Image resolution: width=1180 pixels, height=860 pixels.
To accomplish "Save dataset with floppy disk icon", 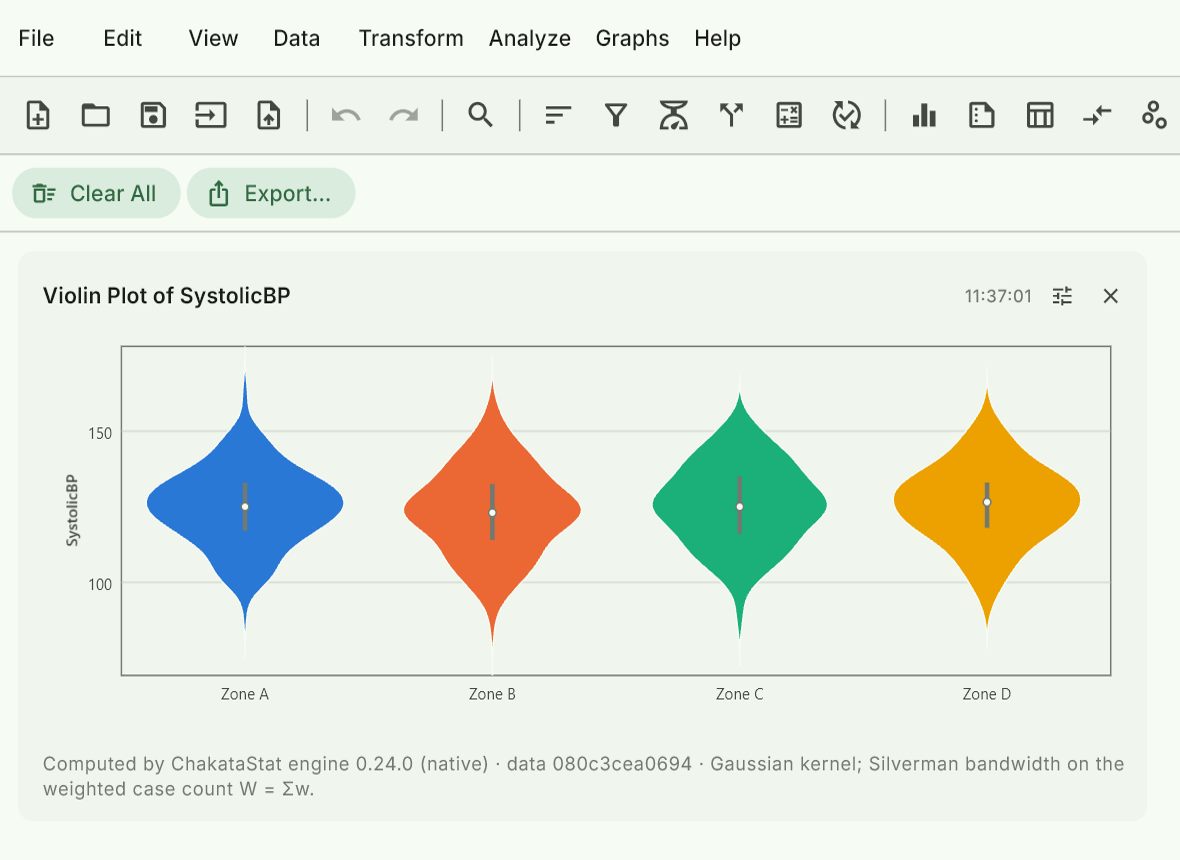I will point(154,116).
